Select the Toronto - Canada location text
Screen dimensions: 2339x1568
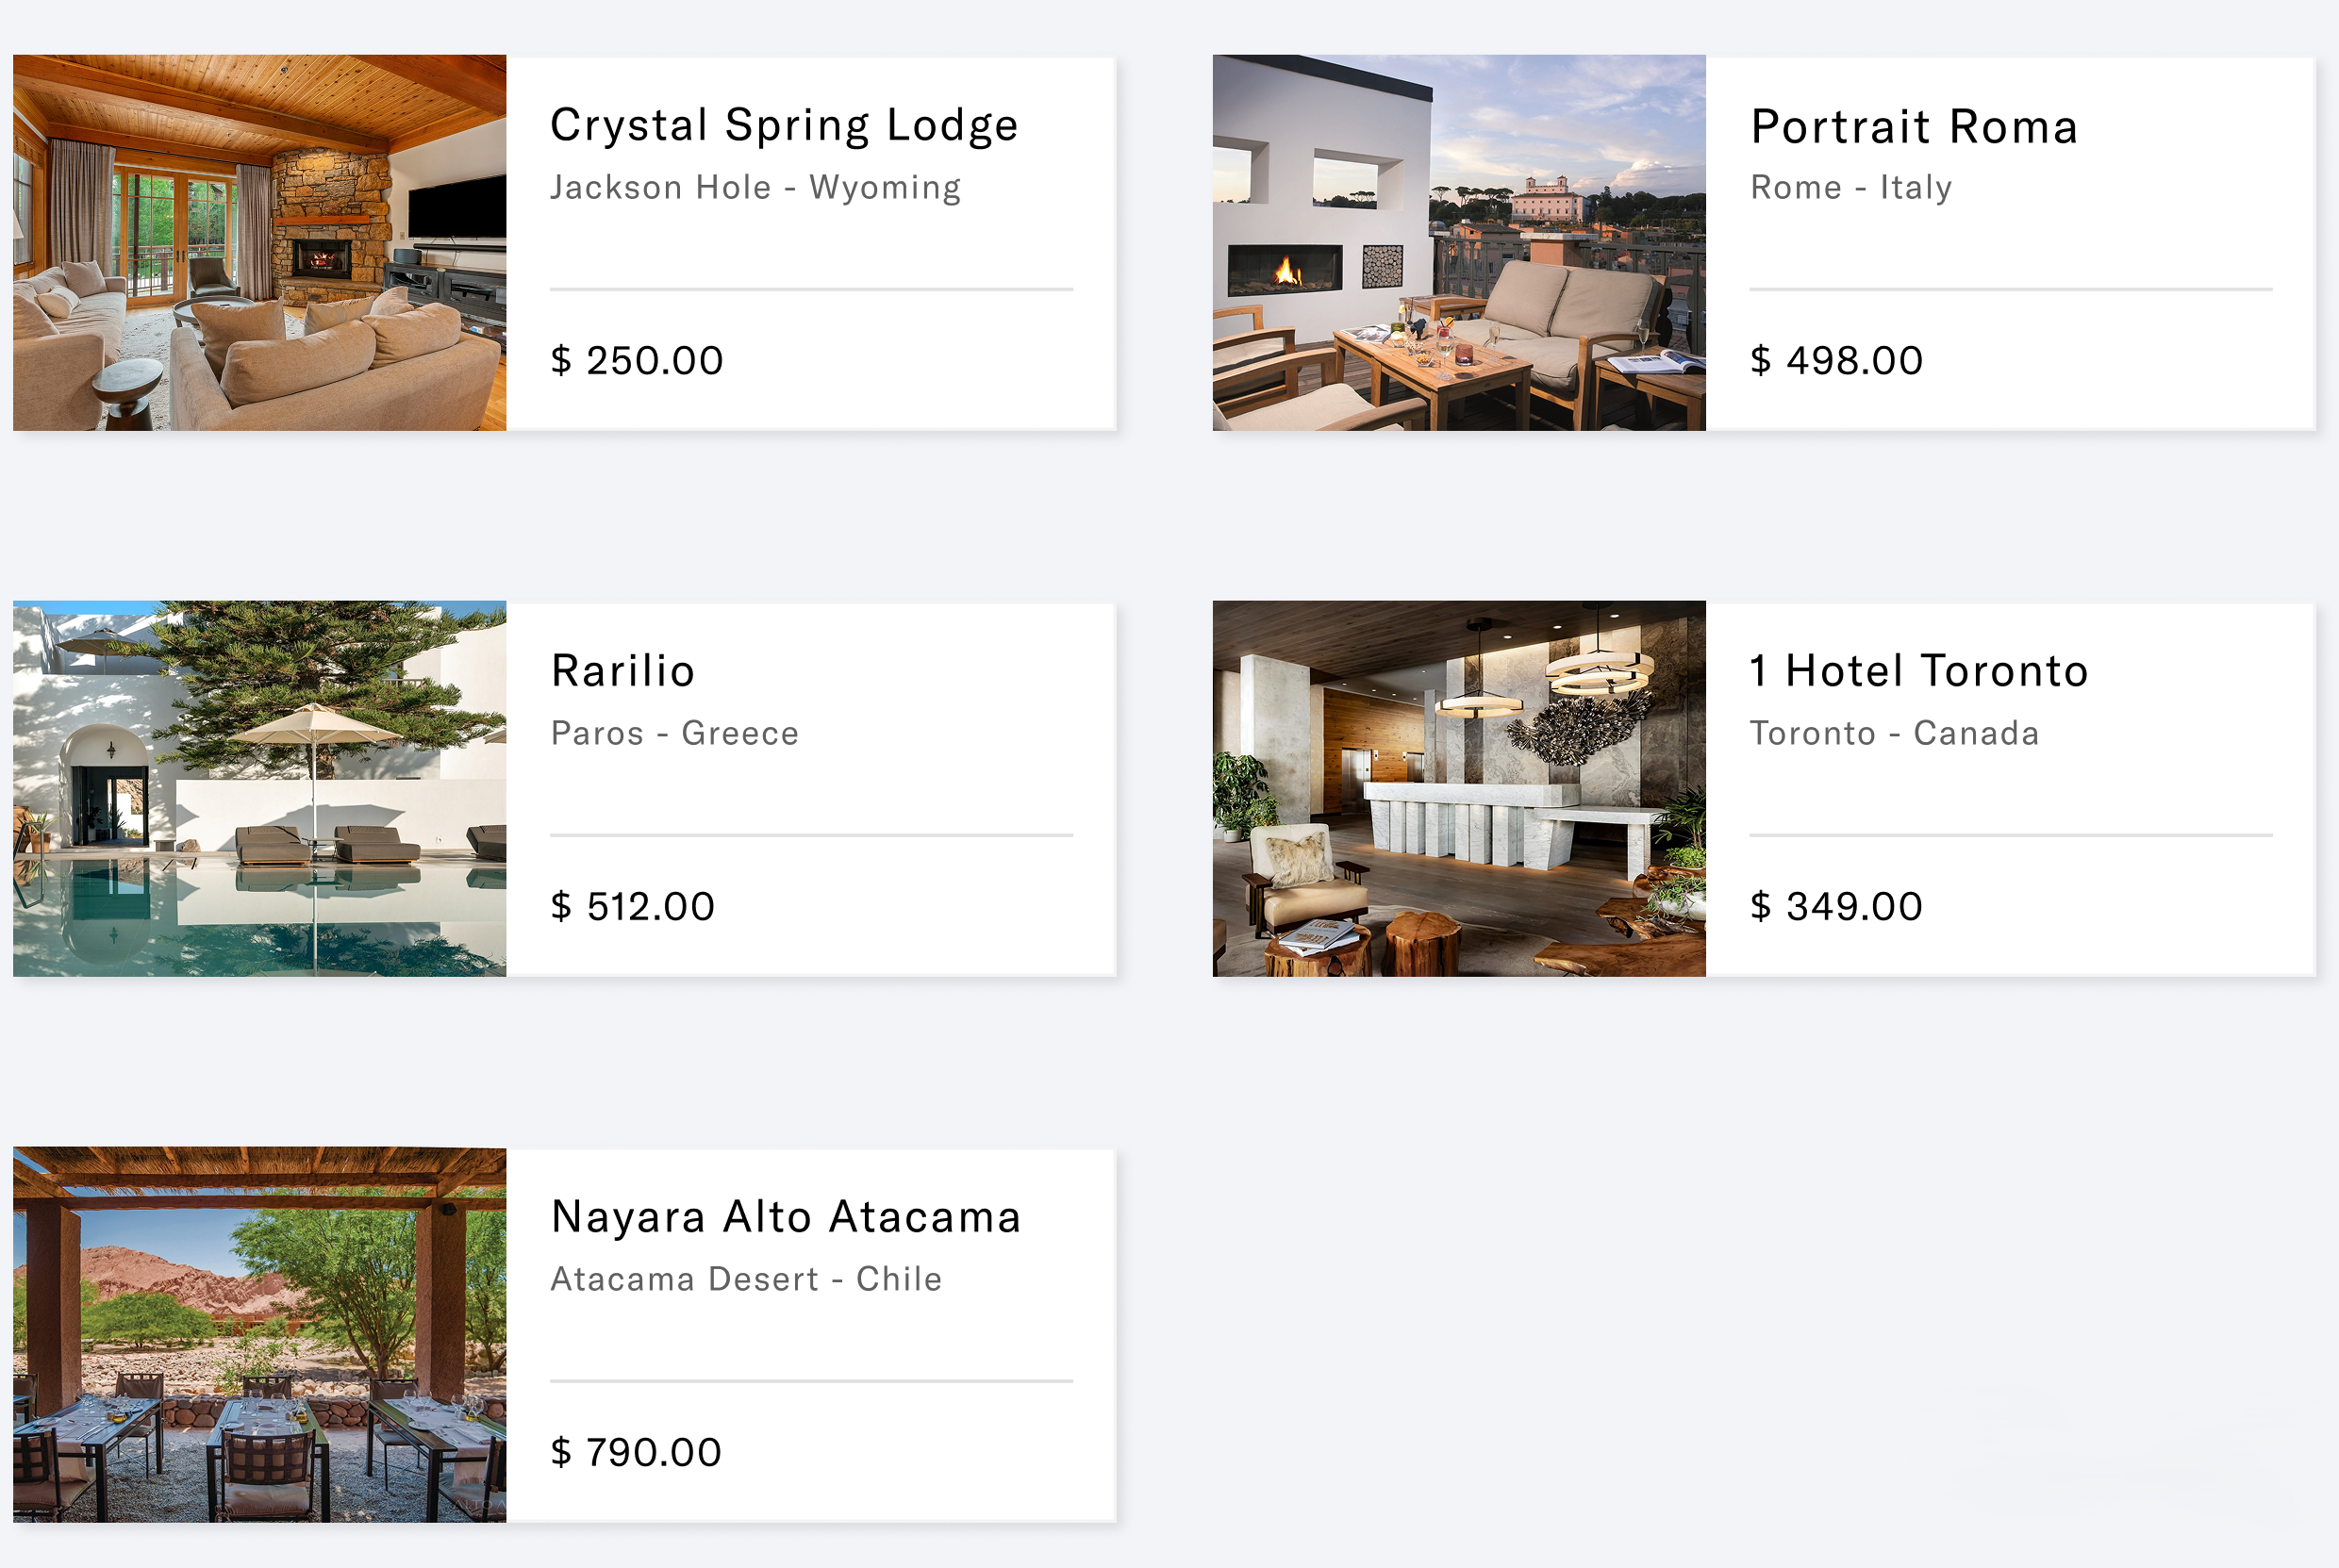pyautogui.click(x=1893, y=733)
